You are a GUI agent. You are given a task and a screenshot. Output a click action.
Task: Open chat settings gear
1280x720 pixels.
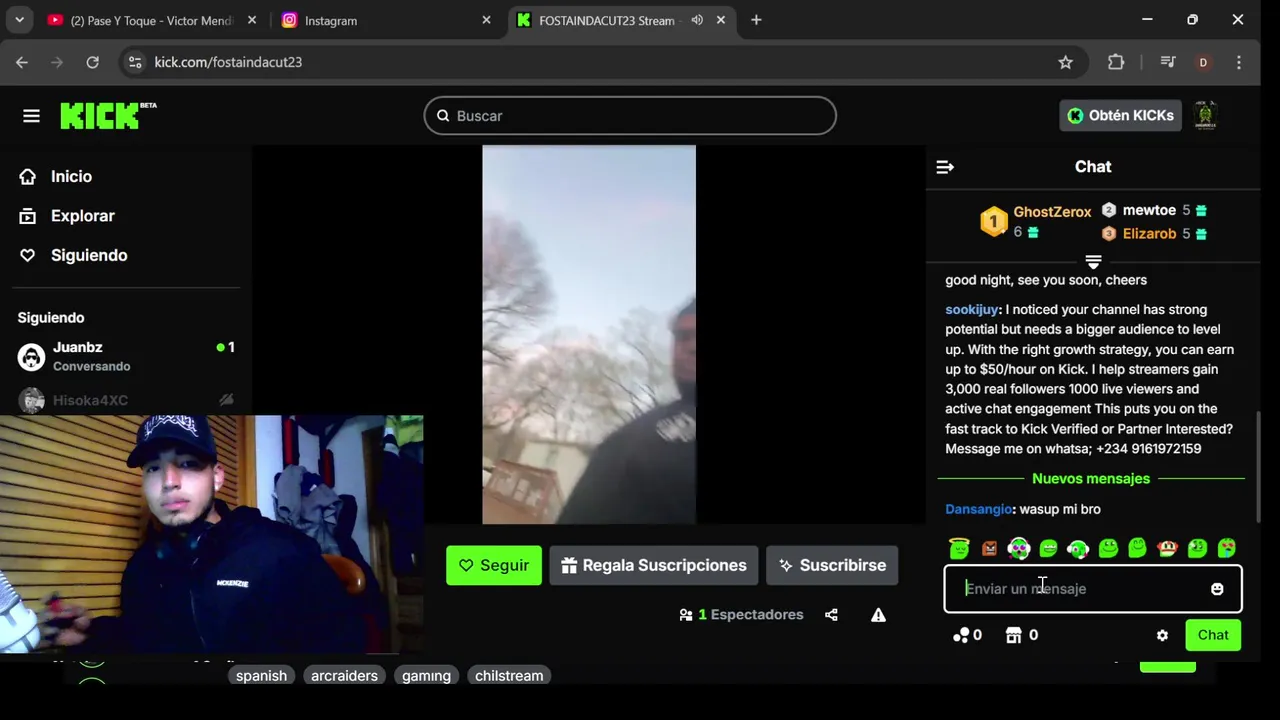[x=1162, y=635]
